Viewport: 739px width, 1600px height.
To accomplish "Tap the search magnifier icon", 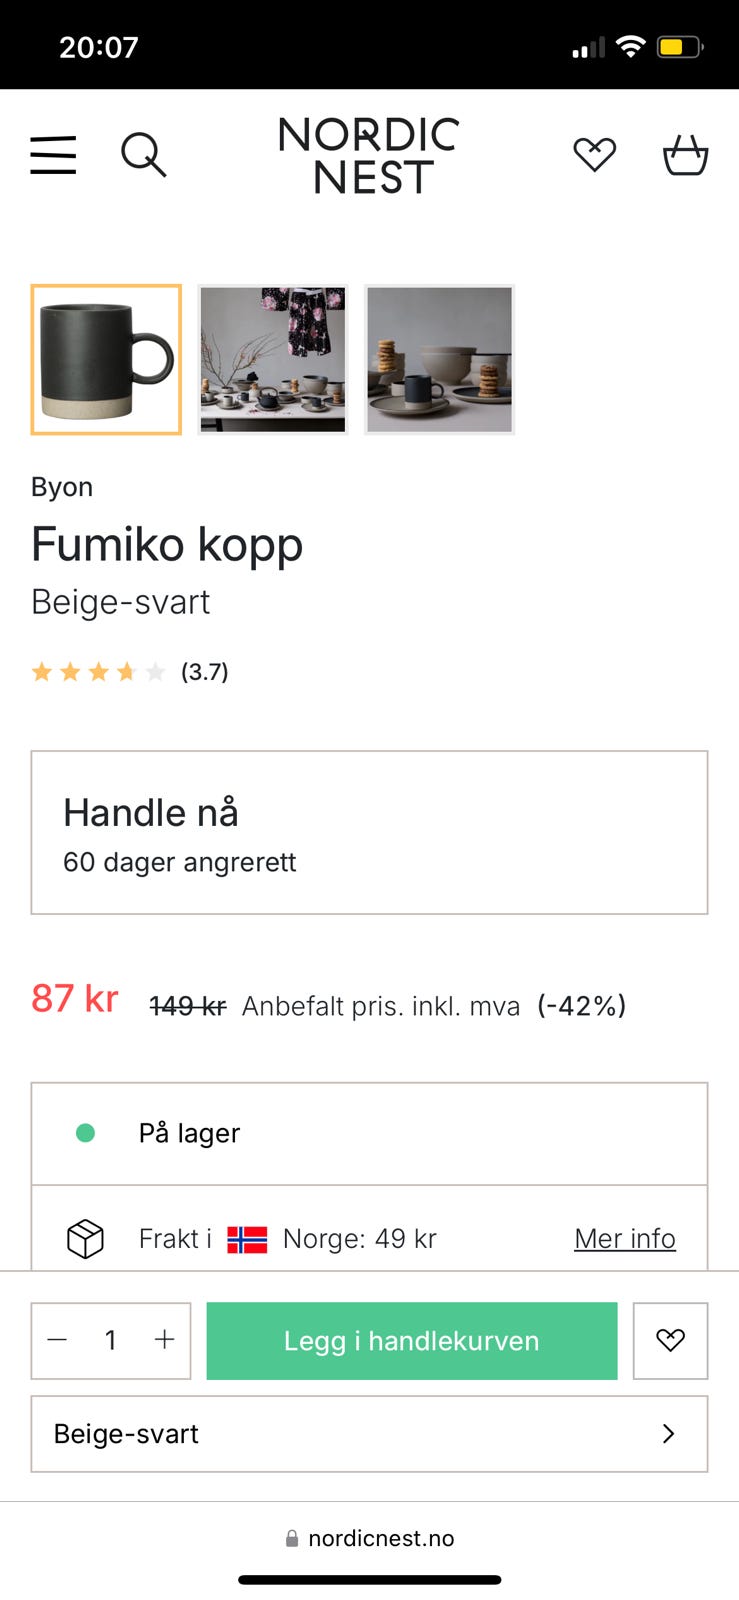I will pos(144,155).
